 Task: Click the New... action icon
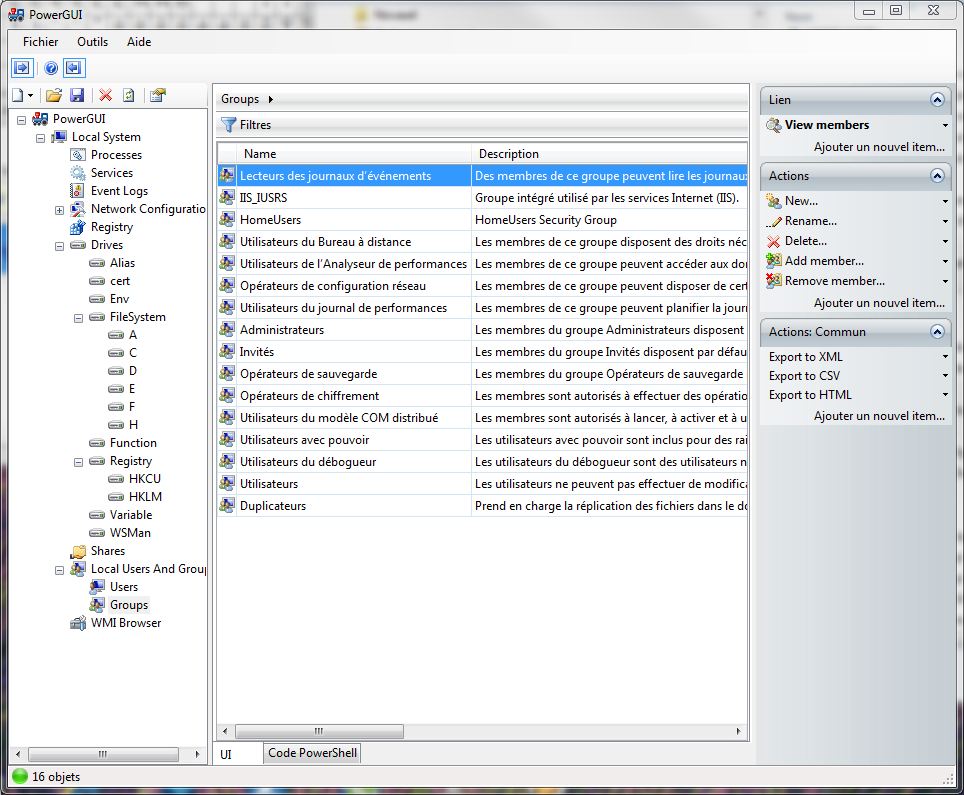click(773, 200)
